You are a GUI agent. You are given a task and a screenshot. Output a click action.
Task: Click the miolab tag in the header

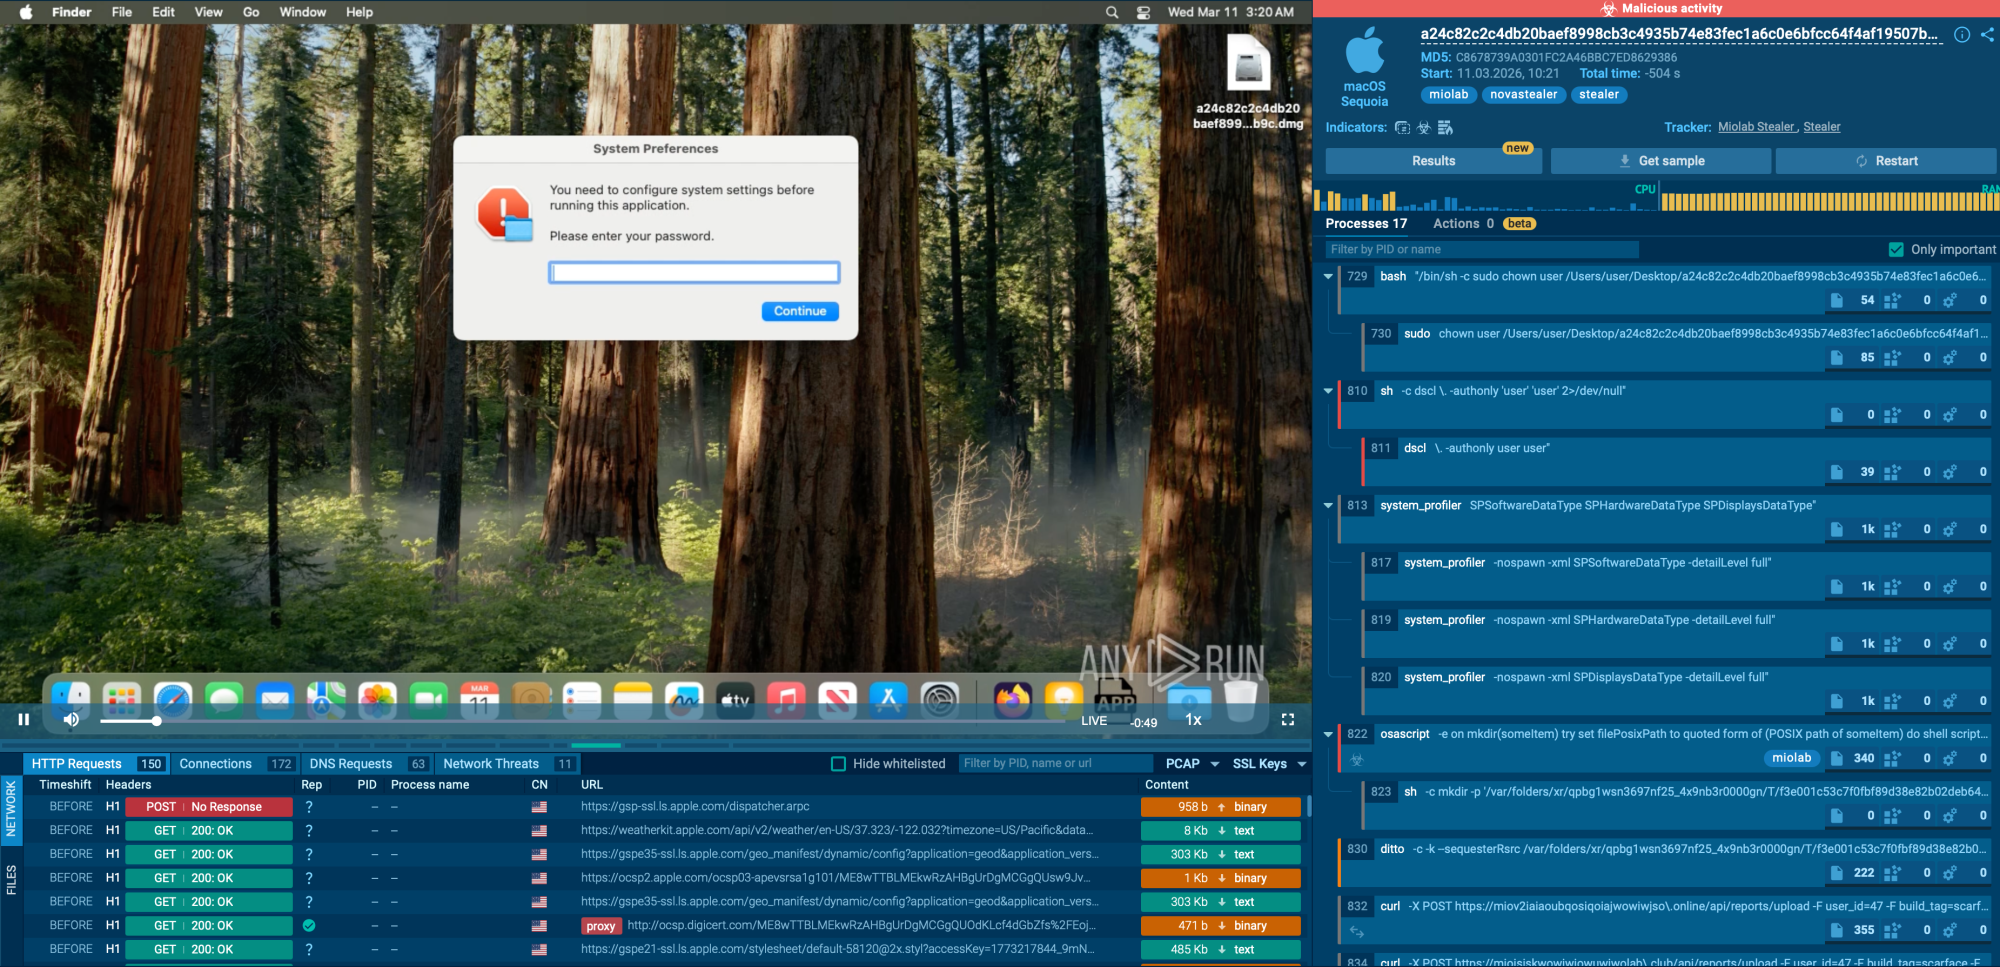1448,95
